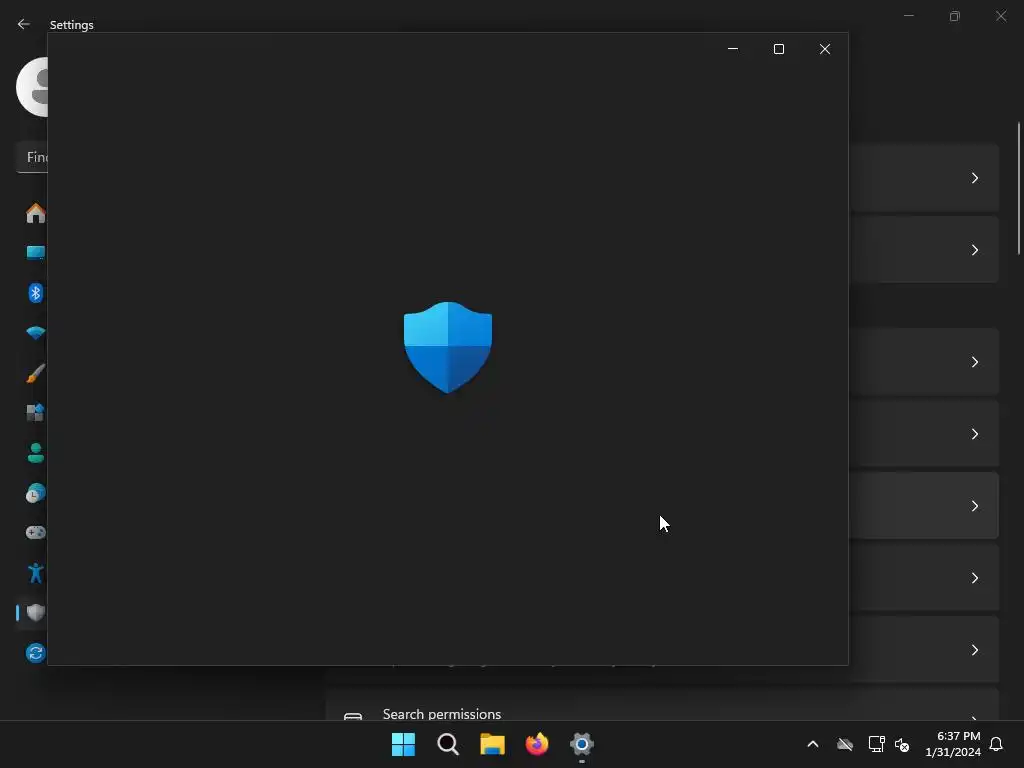The width and height of the screenshot is (1024, 768).
Task: Open the OneDrive tray icon
Action: pyautogui.click(x=845, y=744)
